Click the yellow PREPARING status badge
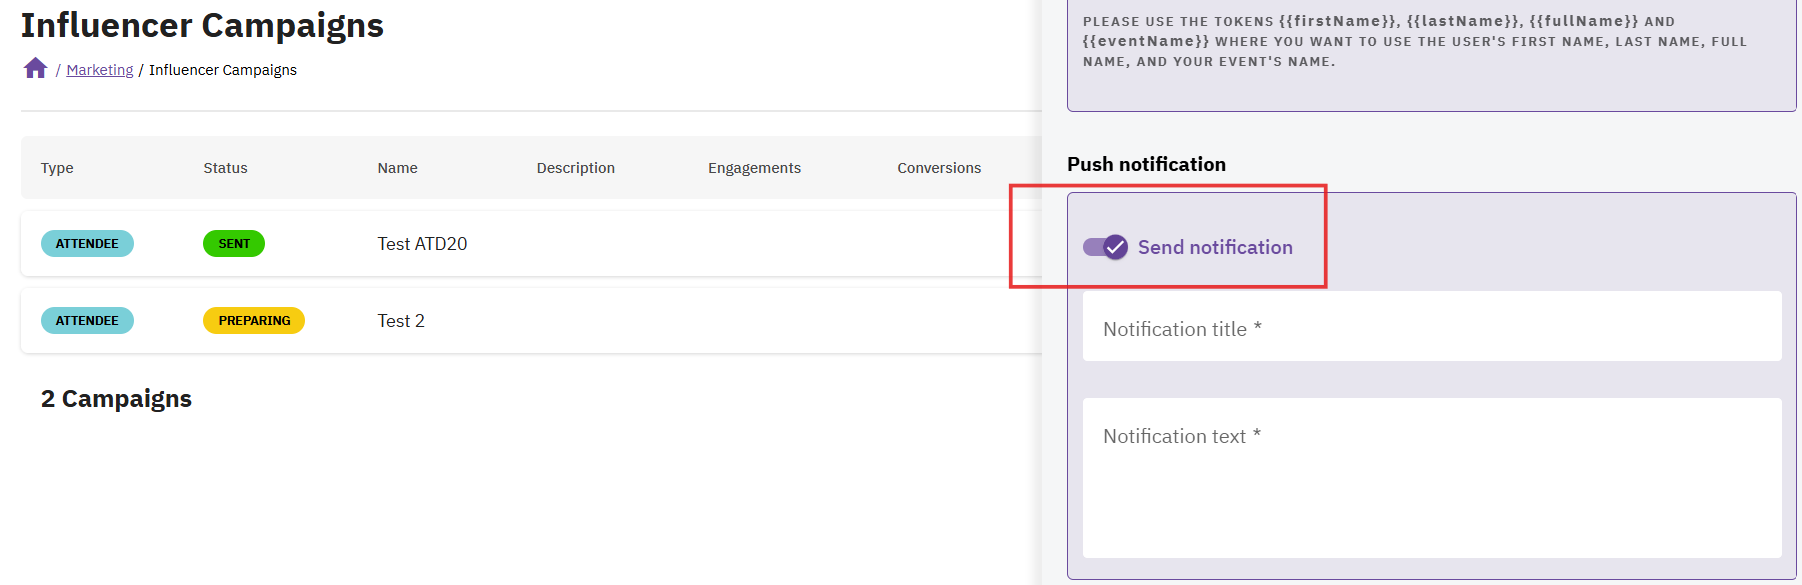This screenshot has height=585, width=1802. coord(254,321)
